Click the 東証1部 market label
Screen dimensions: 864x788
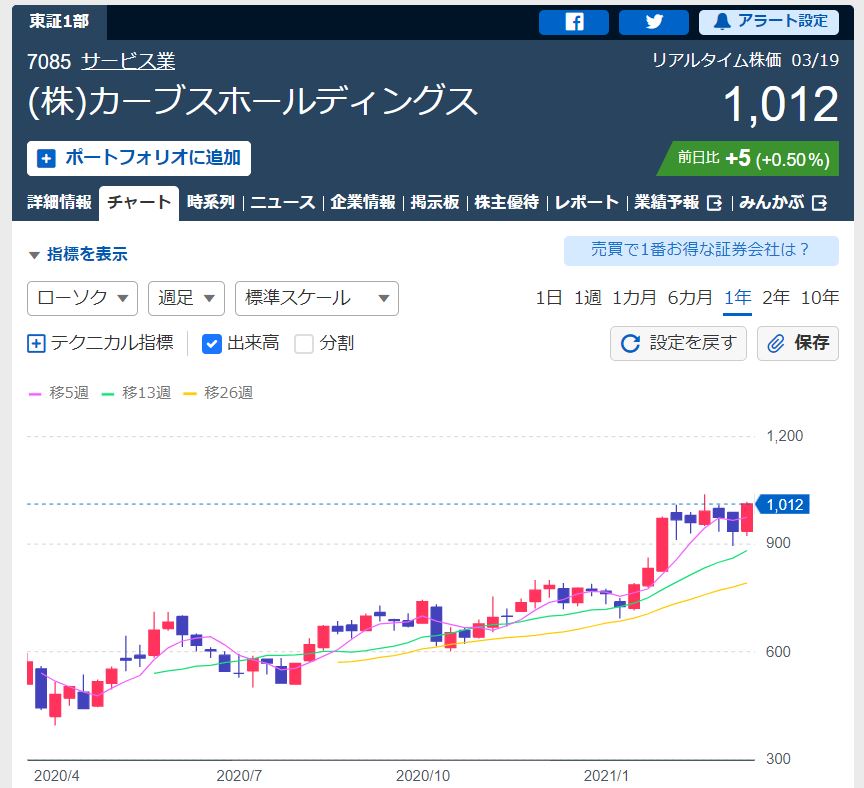(x=59, y=21)
